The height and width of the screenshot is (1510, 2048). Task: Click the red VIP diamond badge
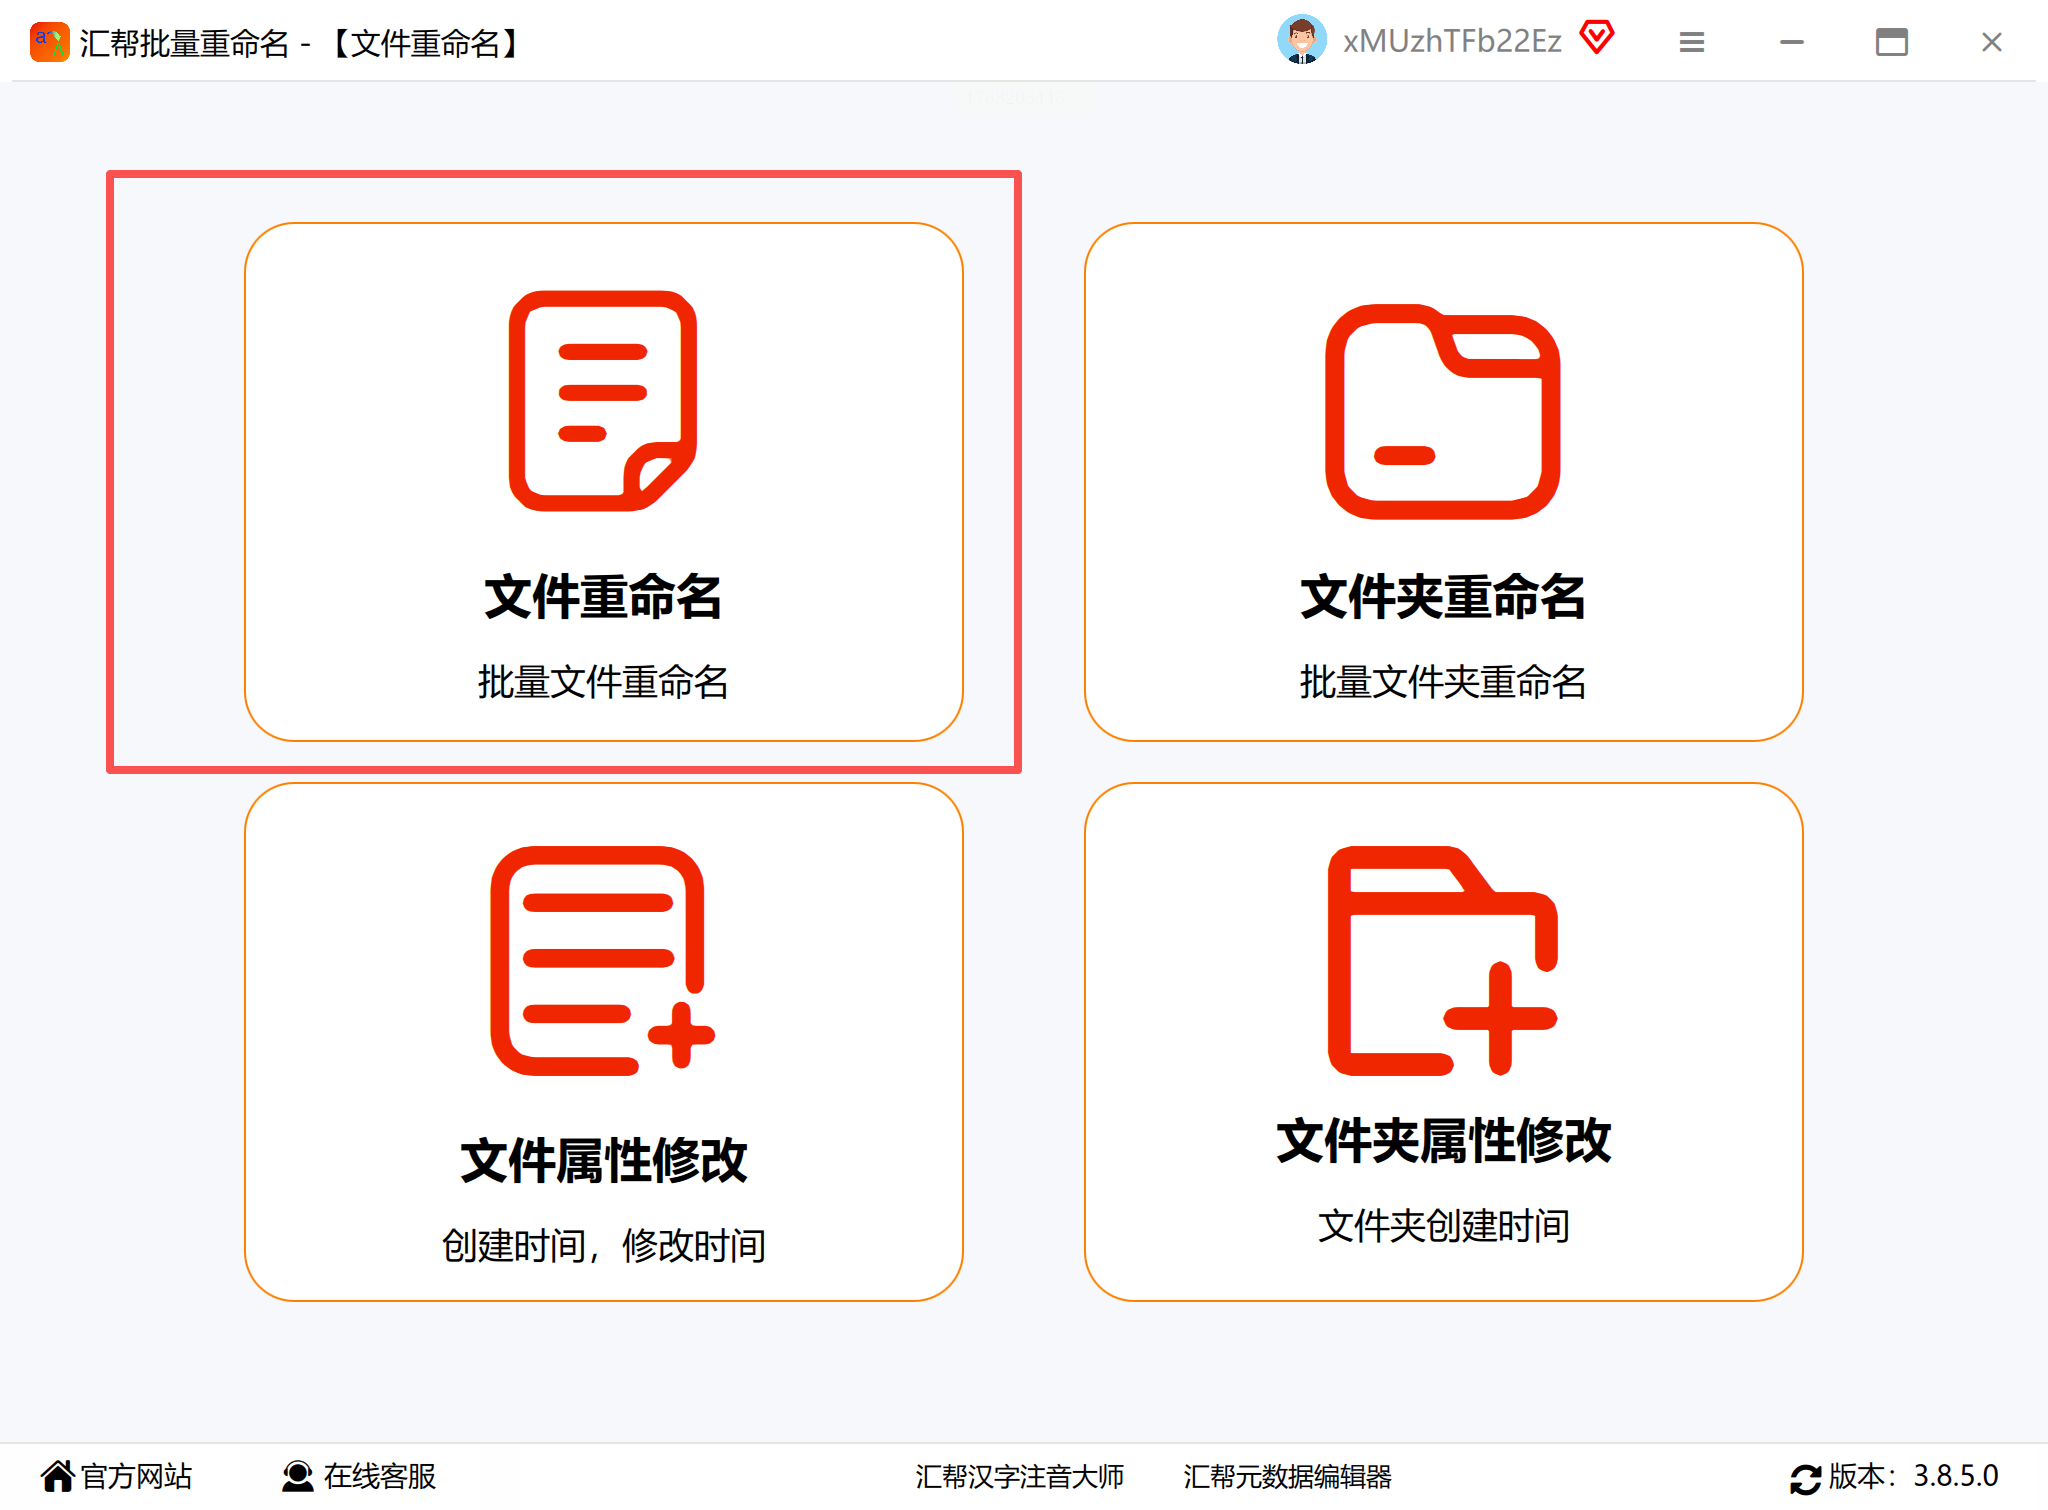1597,38
